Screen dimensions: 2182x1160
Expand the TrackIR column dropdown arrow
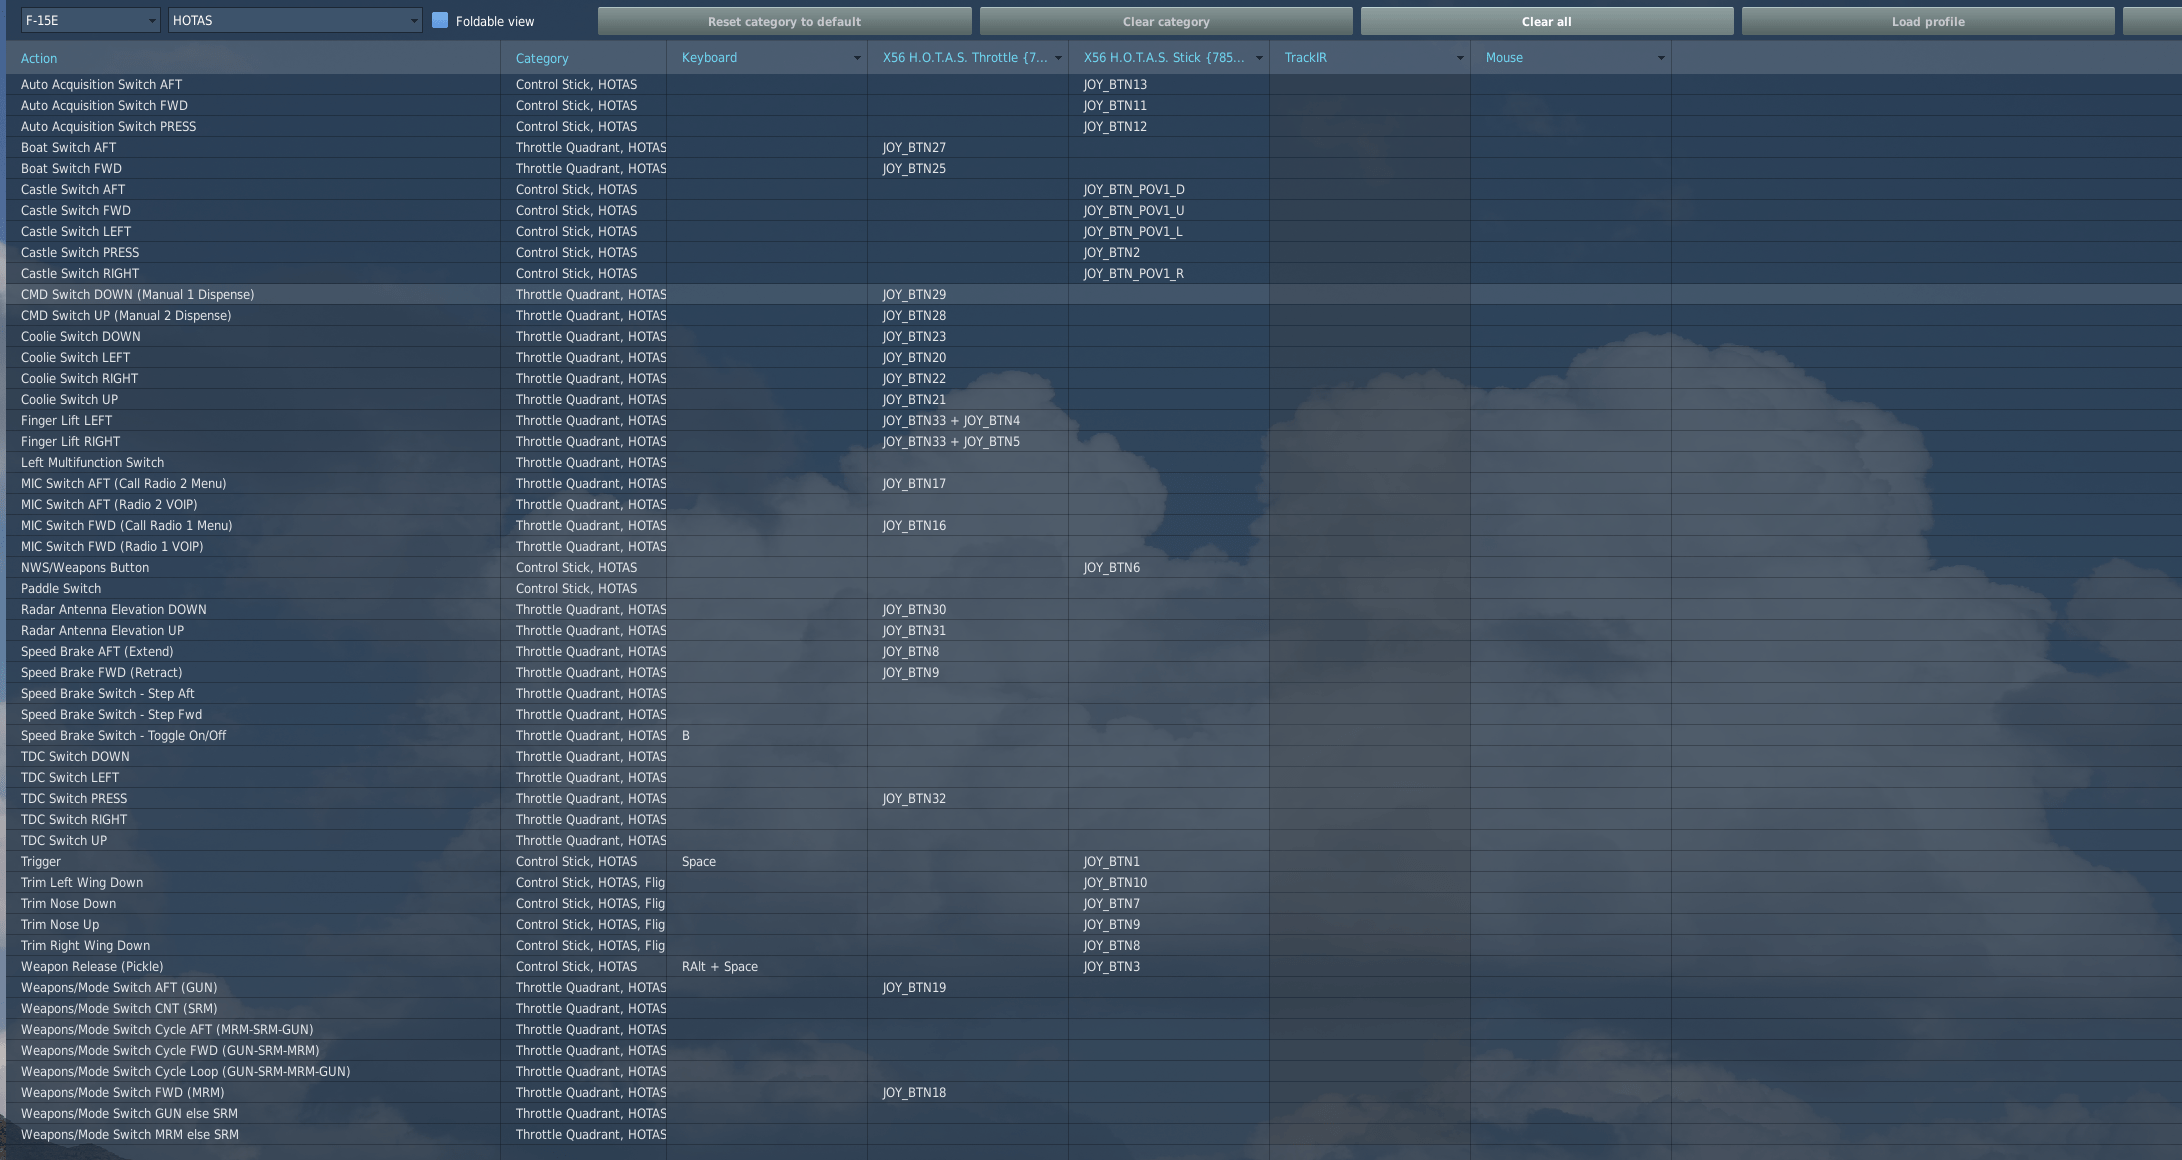[1459, 58]
